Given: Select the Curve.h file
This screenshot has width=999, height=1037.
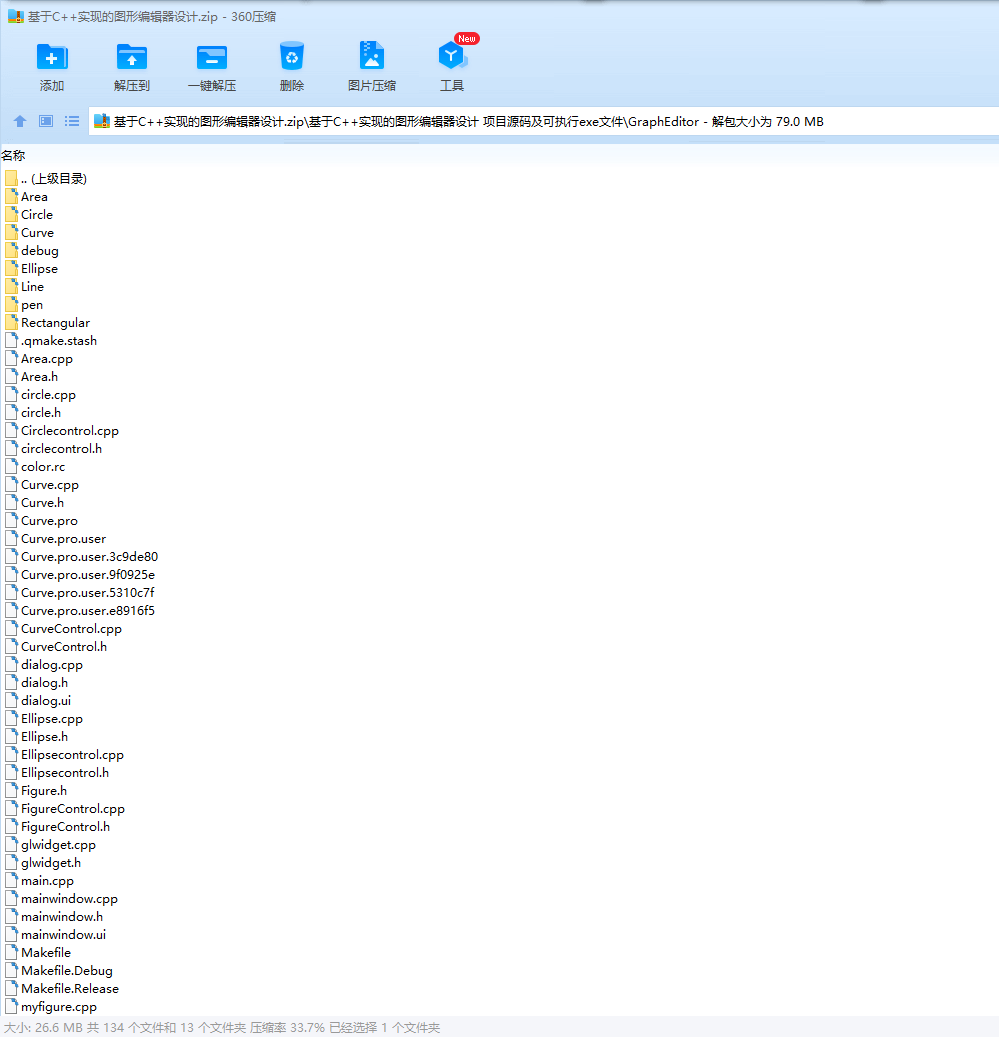Looking at the screenshot, I should pos(34,503).
